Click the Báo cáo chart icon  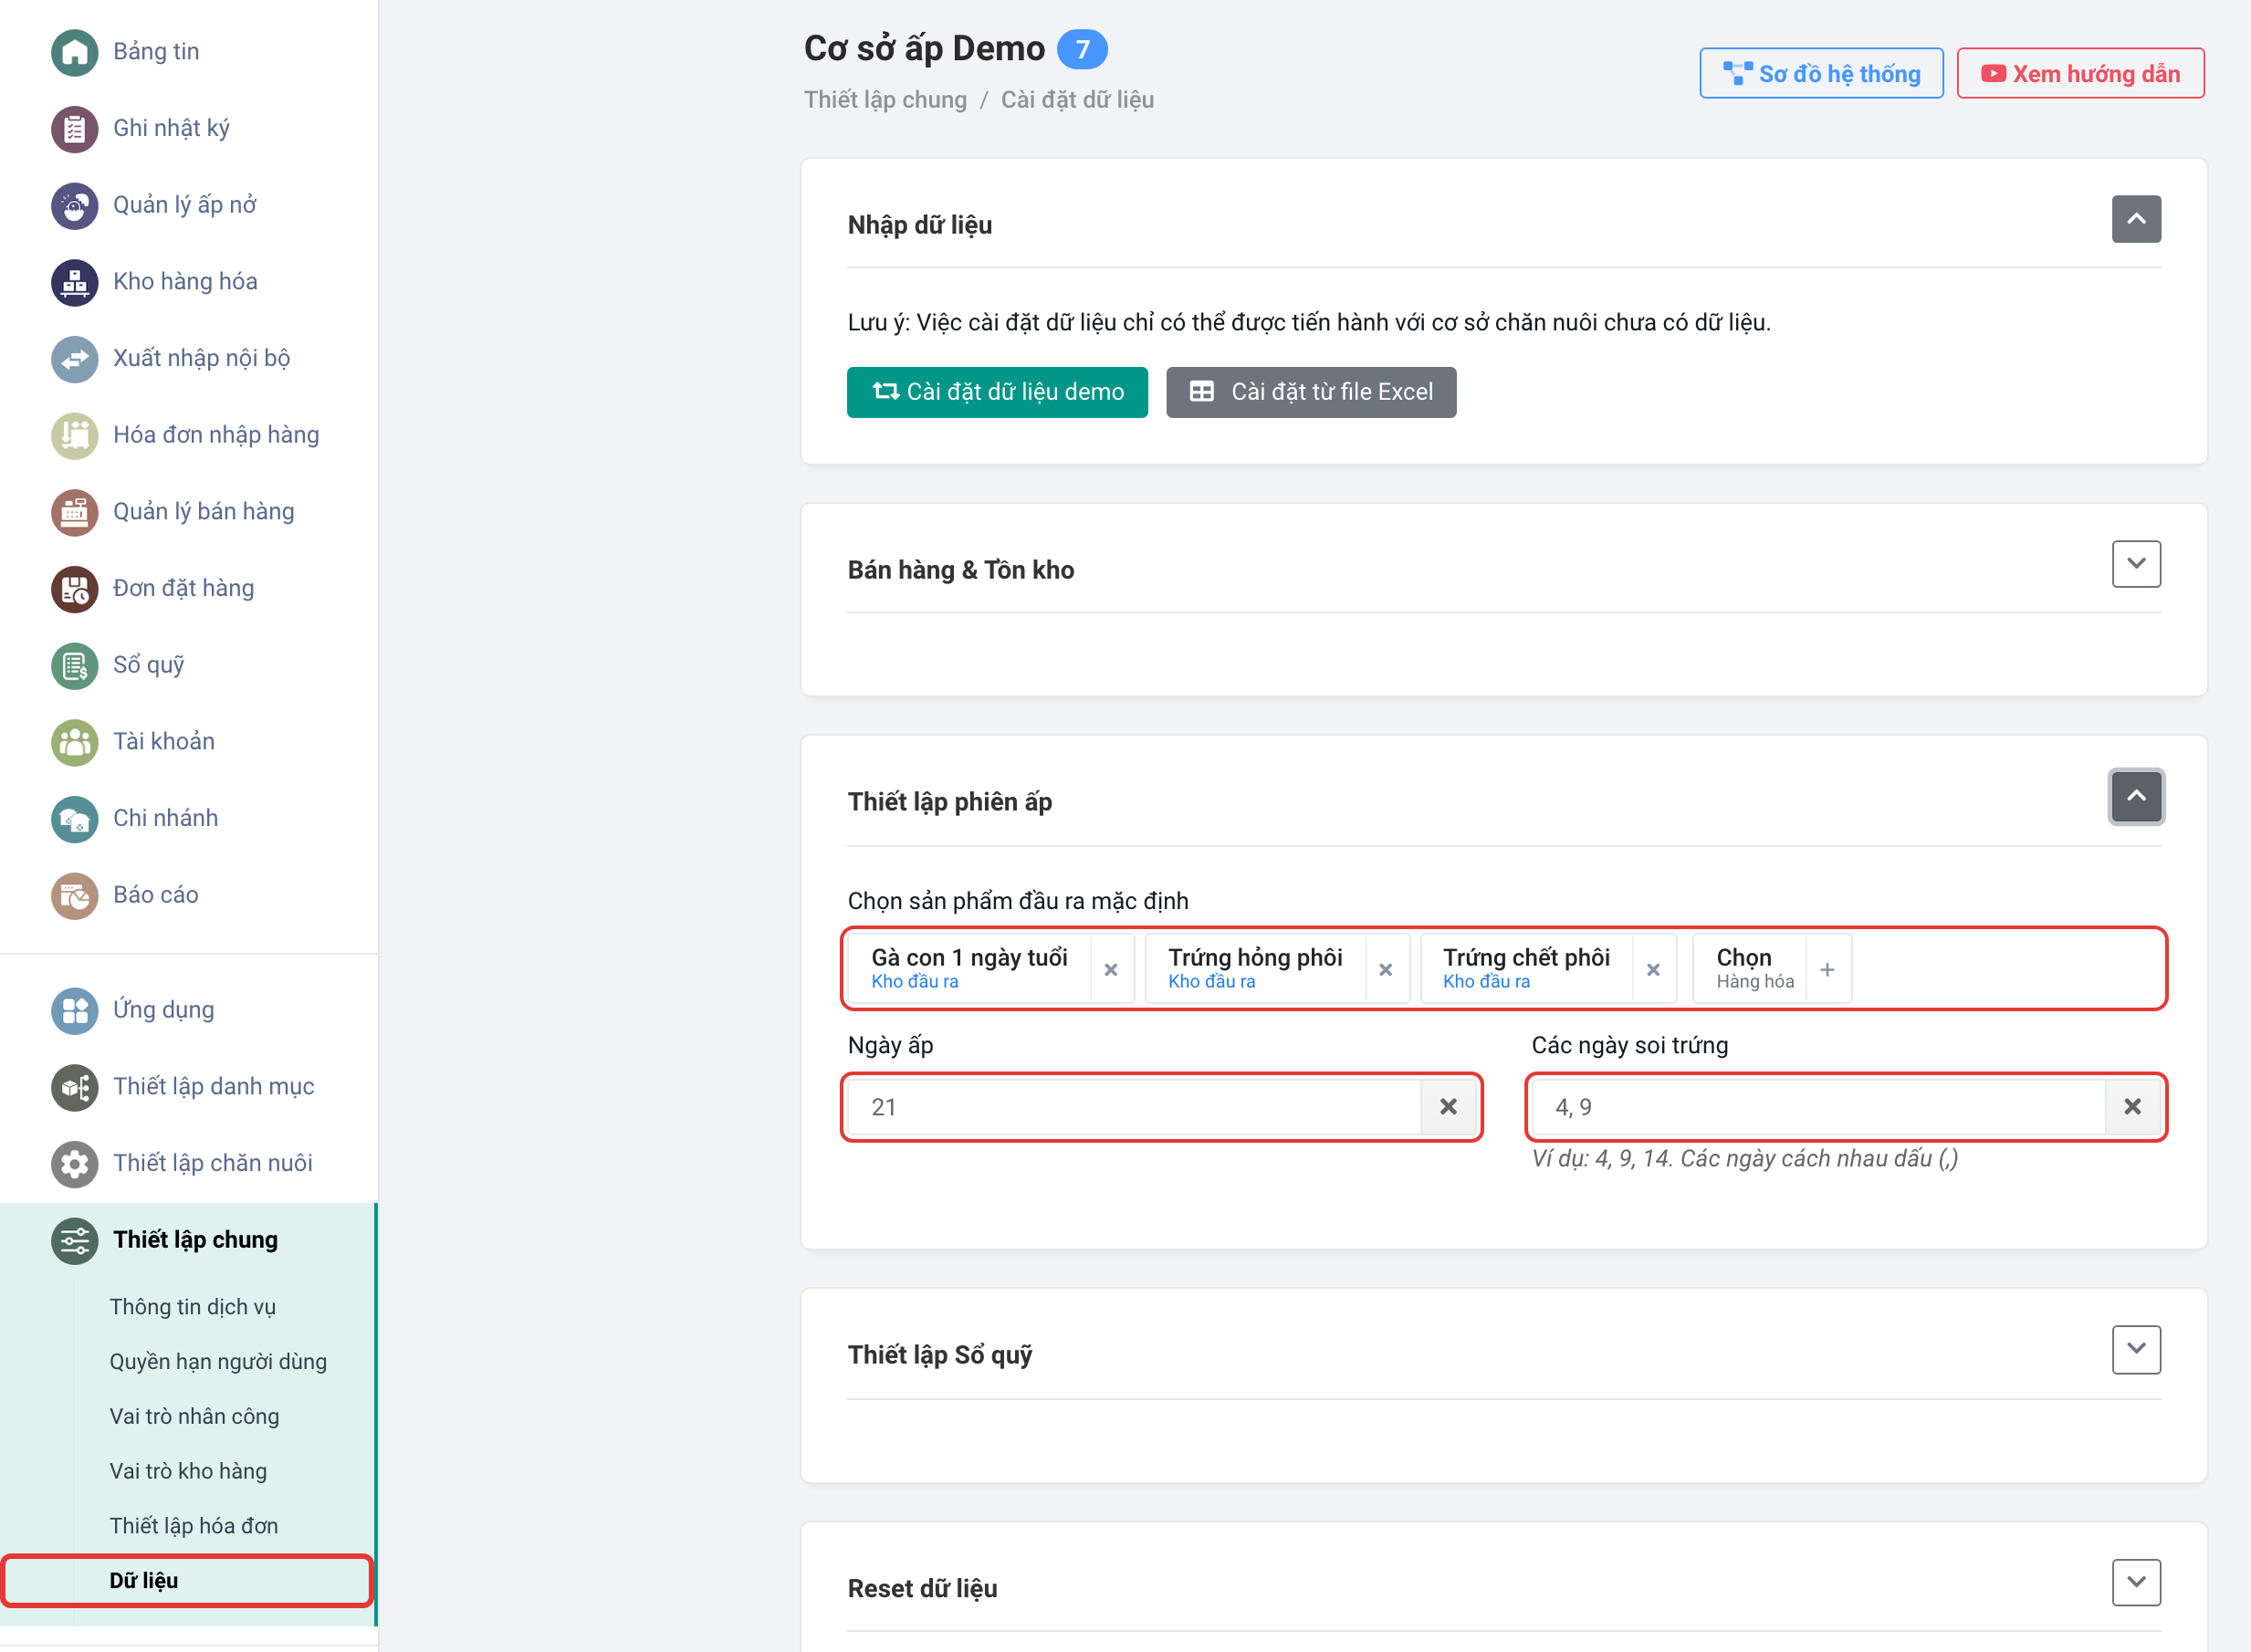tap(74, 895)
